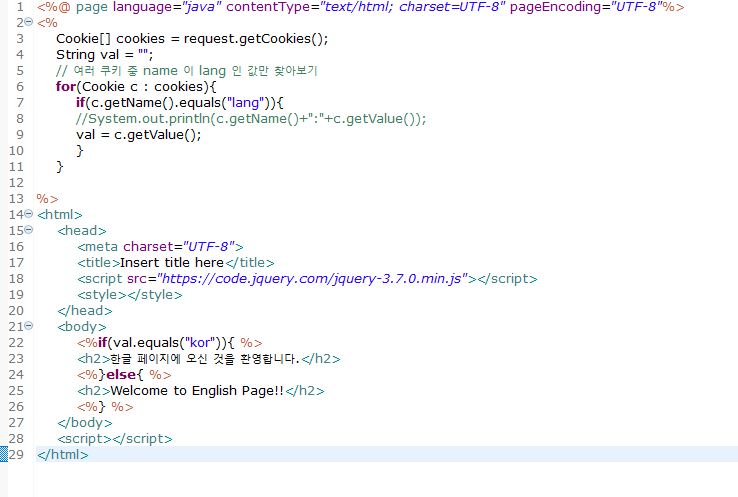Image resolution: width=738 pixels, height=497 pixels.
Task: Collapse the html fold at line 14
Action: click(29, 214)
